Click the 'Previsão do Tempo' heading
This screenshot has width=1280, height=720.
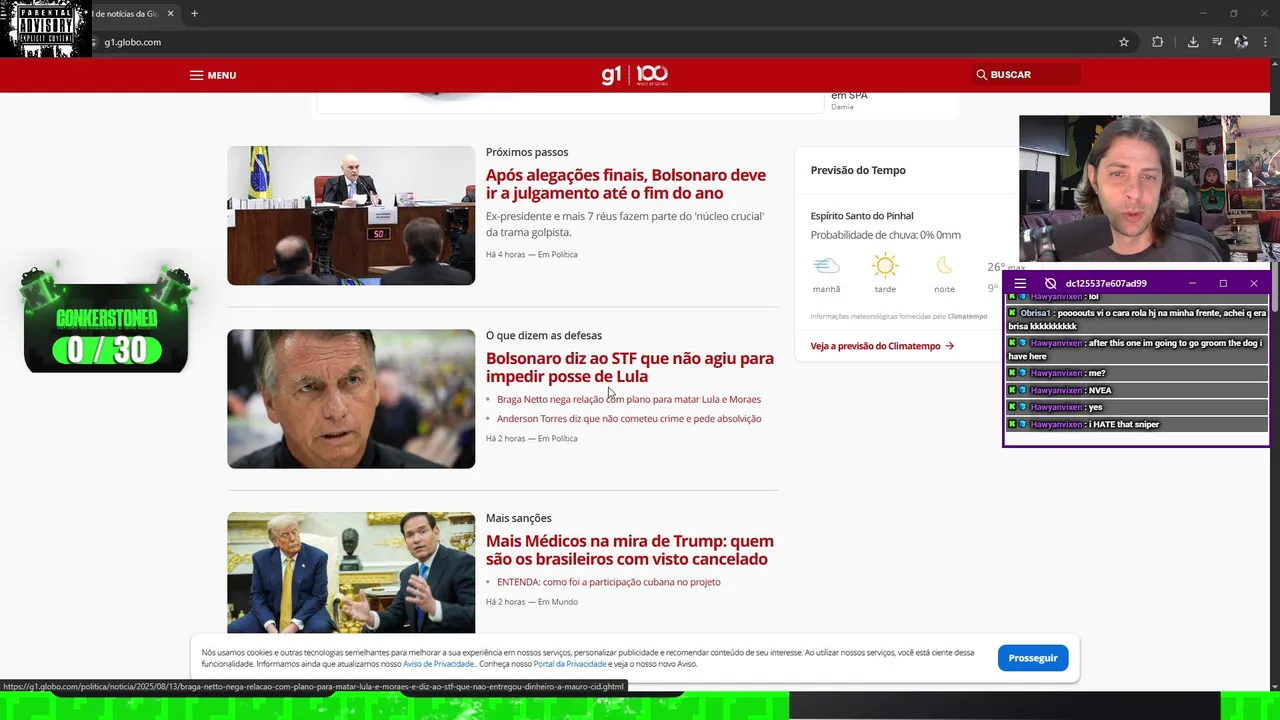(x=858, y=170)
